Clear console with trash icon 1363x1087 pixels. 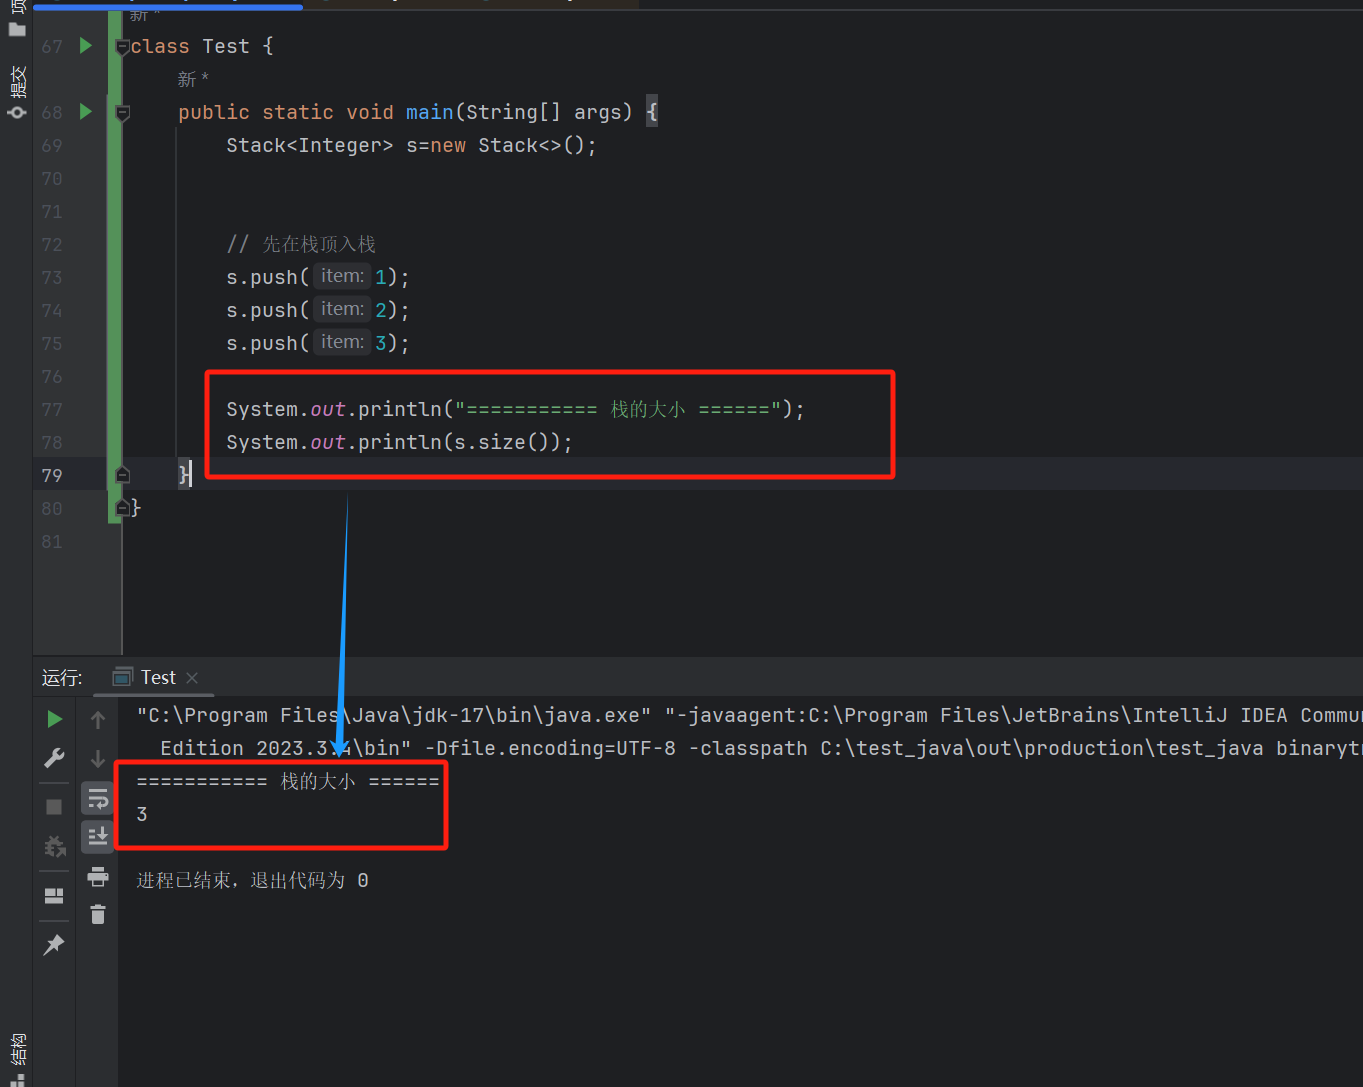click(98, 914)
